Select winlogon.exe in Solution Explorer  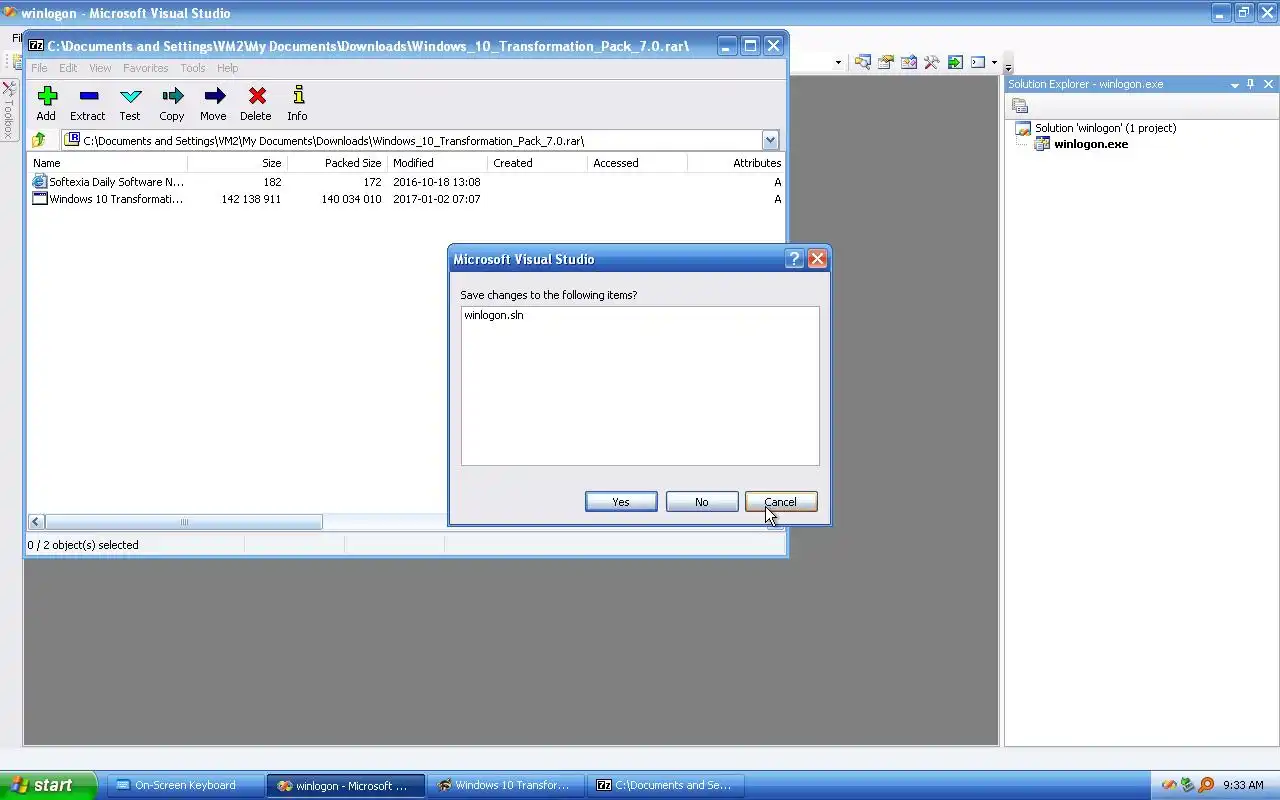[x=1091, y=144]
